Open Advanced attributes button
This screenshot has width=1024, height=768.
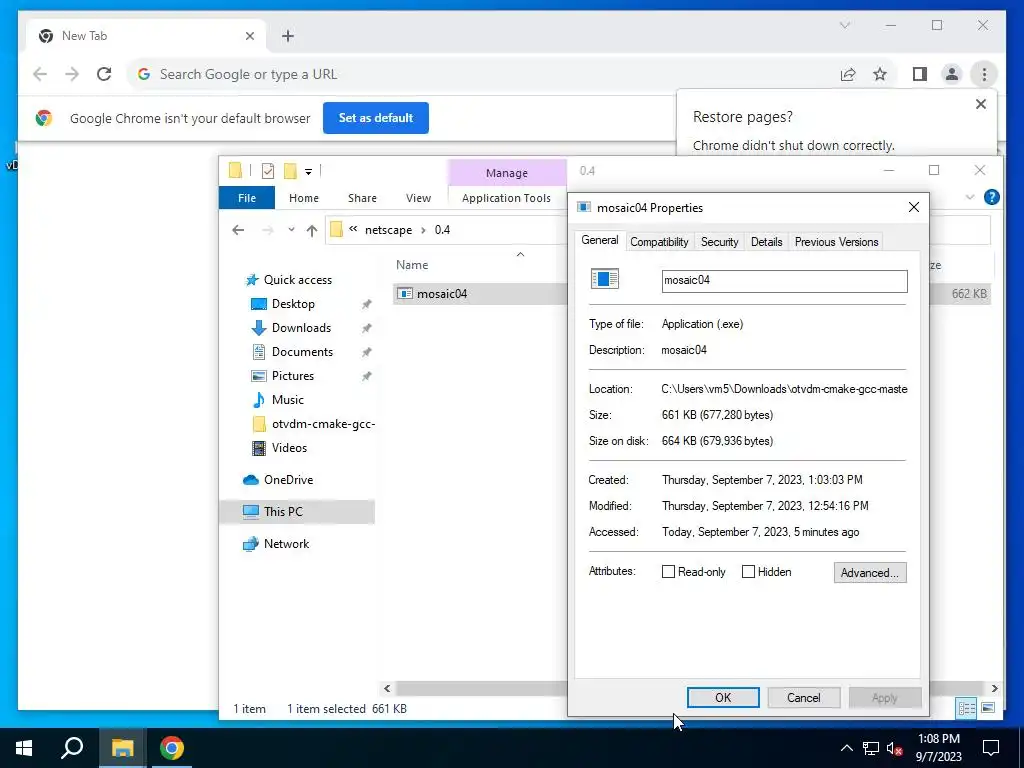point(870,573)
